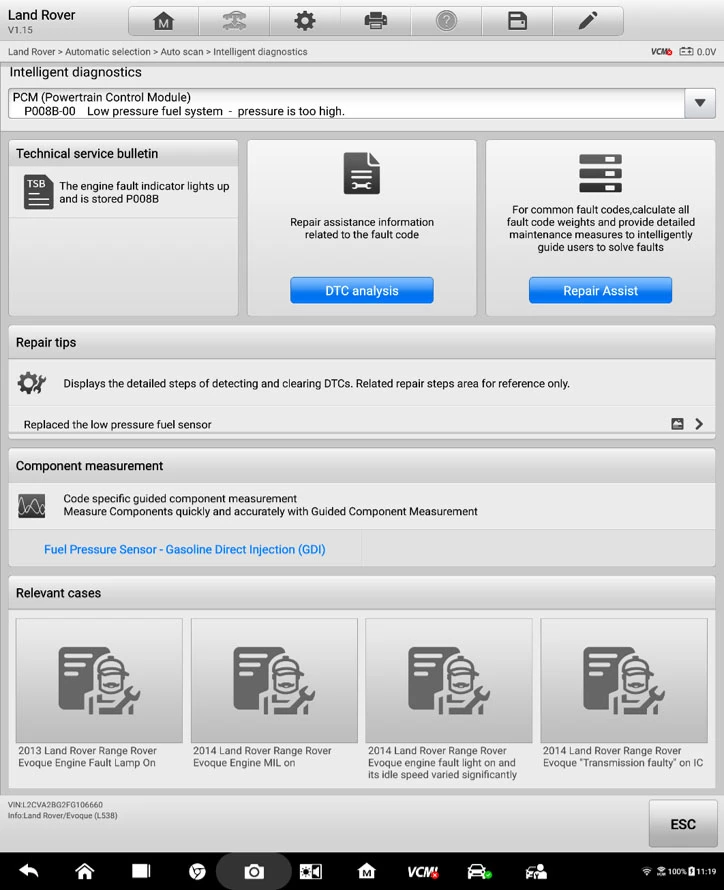Click the Repair tips section header

coord(361,342)
